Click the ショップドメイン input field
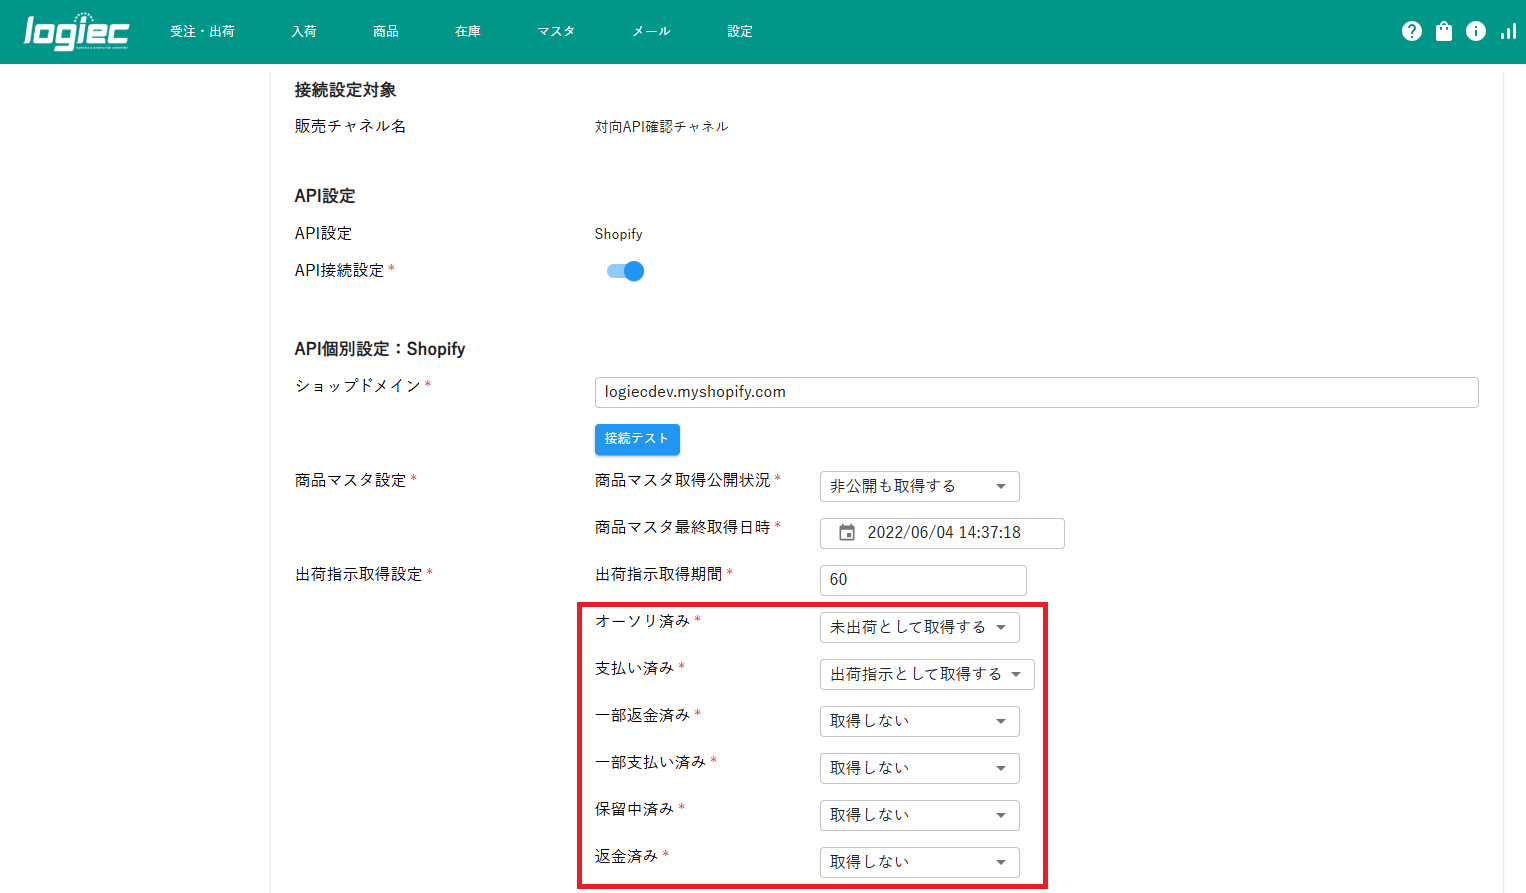This screenshot has height=893, width=1526. click(x=1035, y=392)
